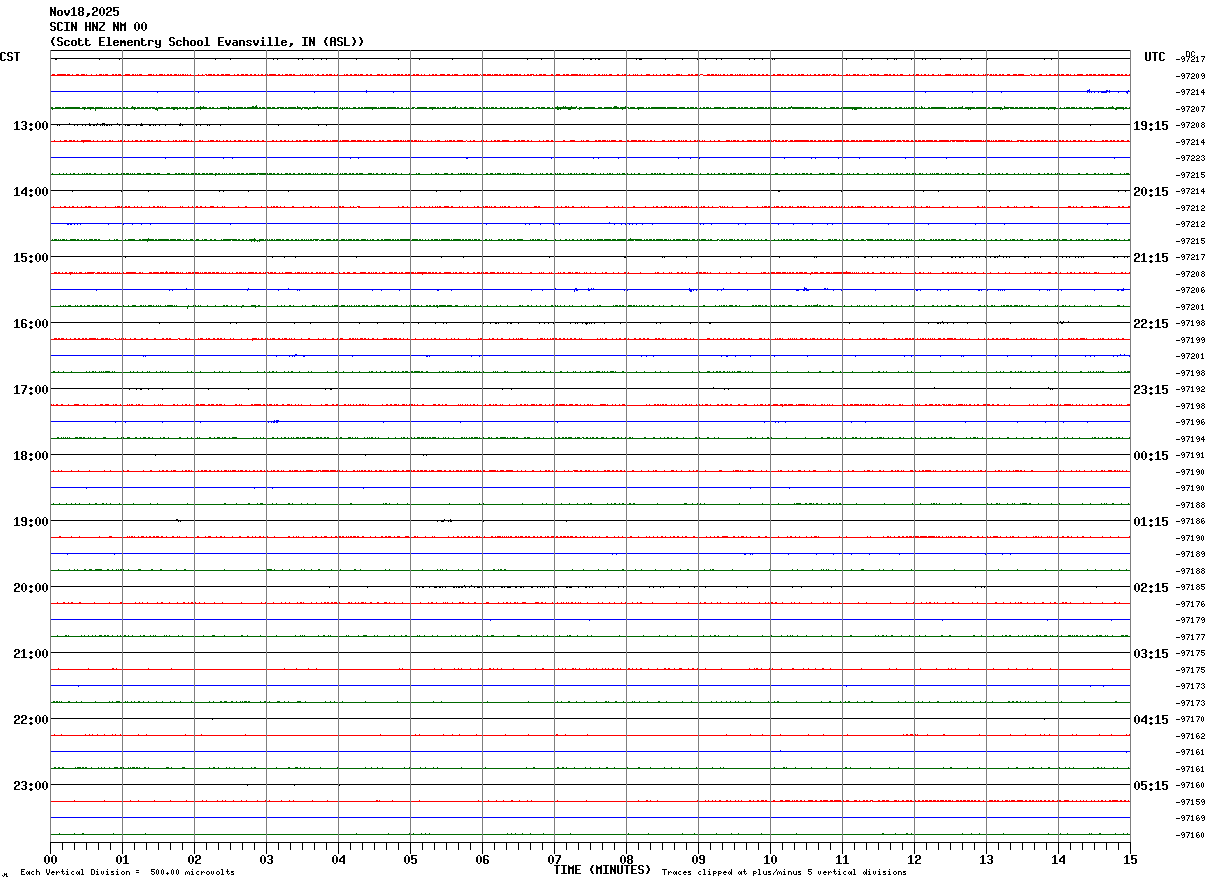
Task: Click the 21:15 UTC time label
Action: pyautogui.click(x=1151, y=258)
